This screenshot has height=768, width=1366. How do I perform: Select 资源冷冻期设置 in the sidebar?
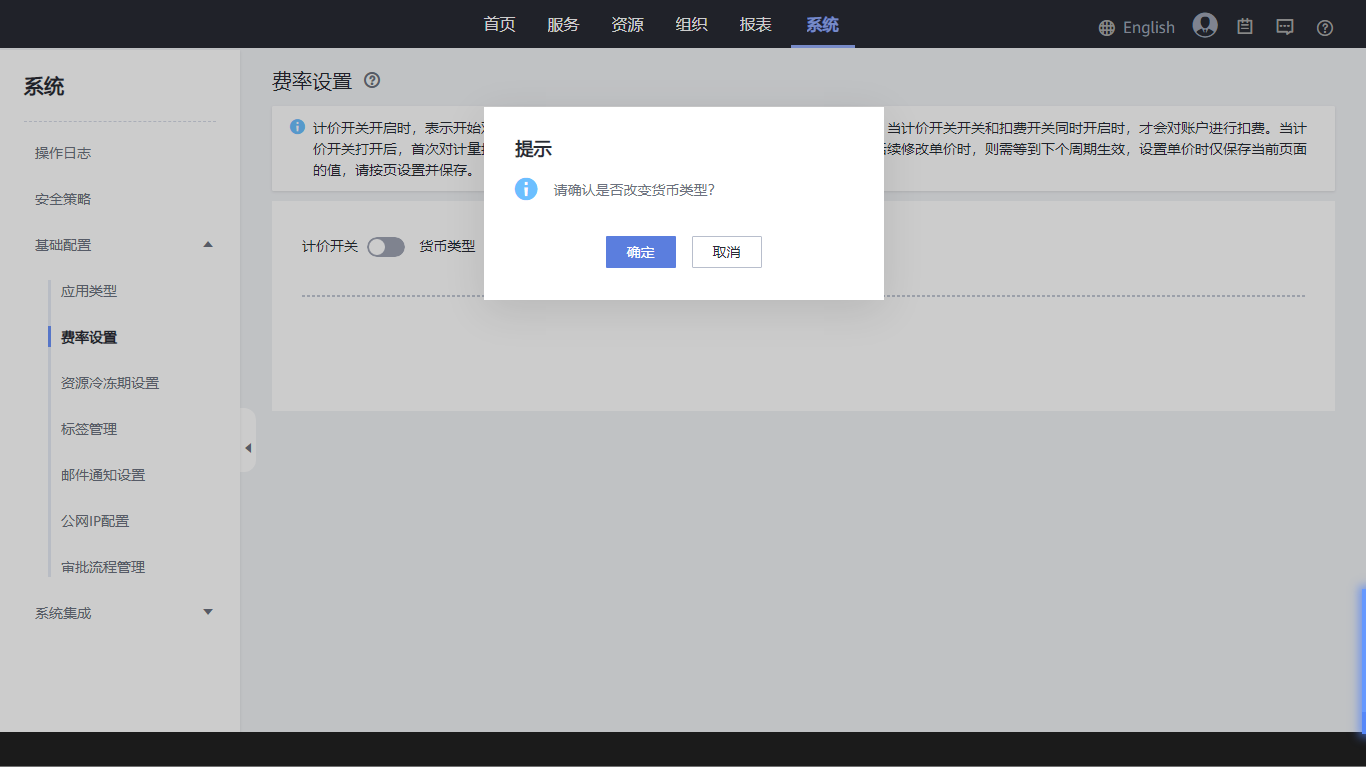[x=110, y=383]
